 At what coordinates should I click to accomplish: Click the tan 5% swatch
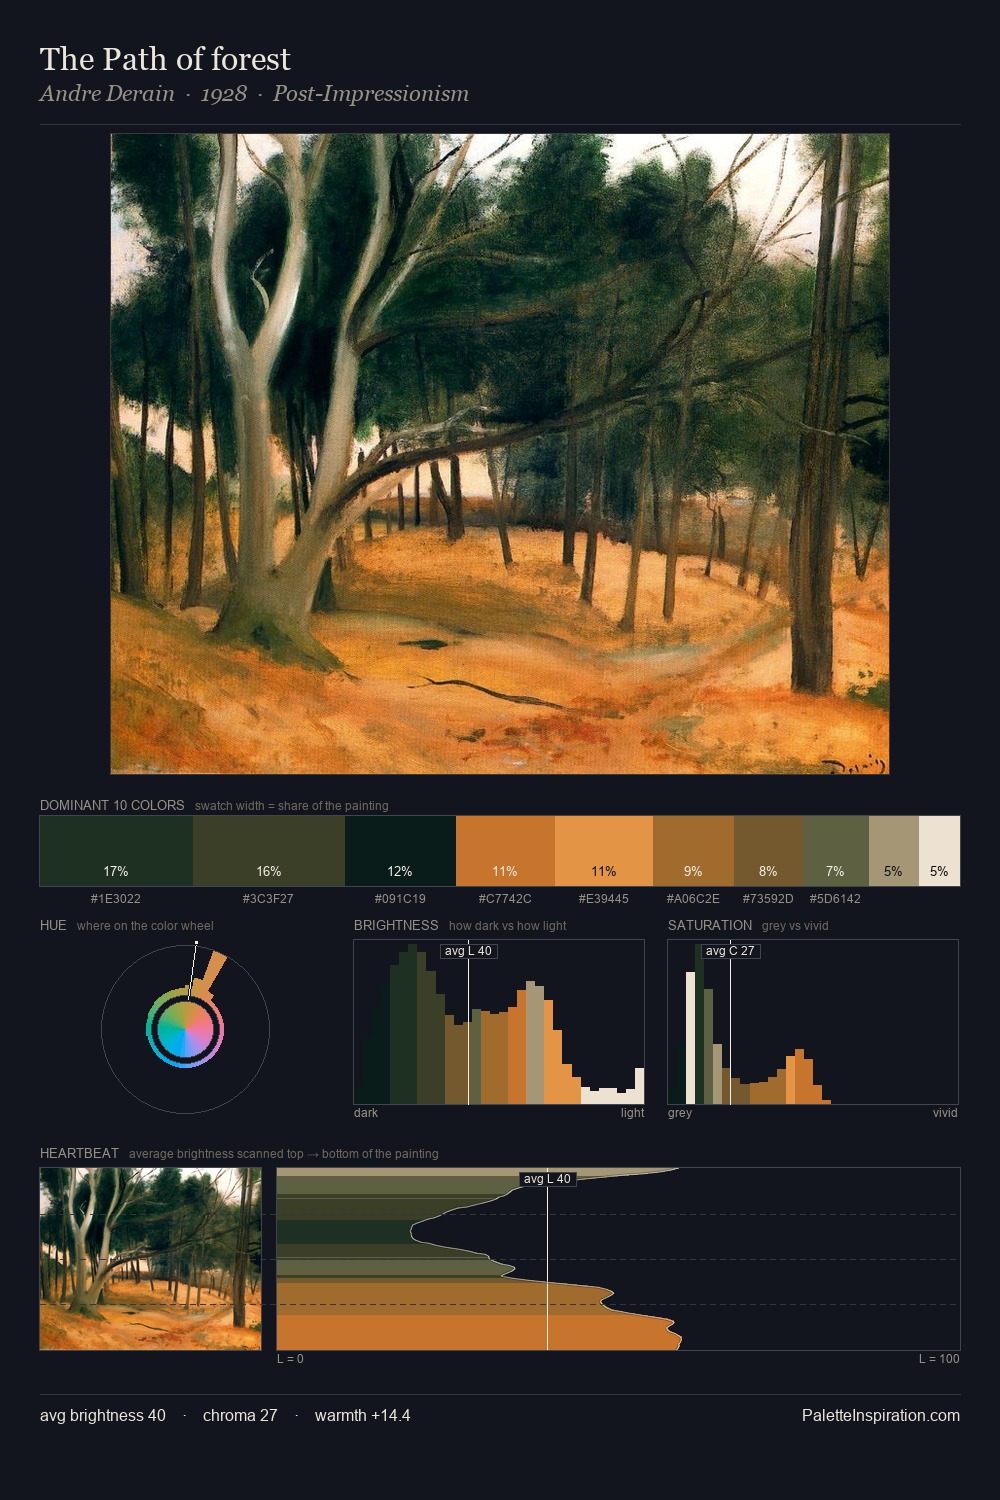point(894,851)
